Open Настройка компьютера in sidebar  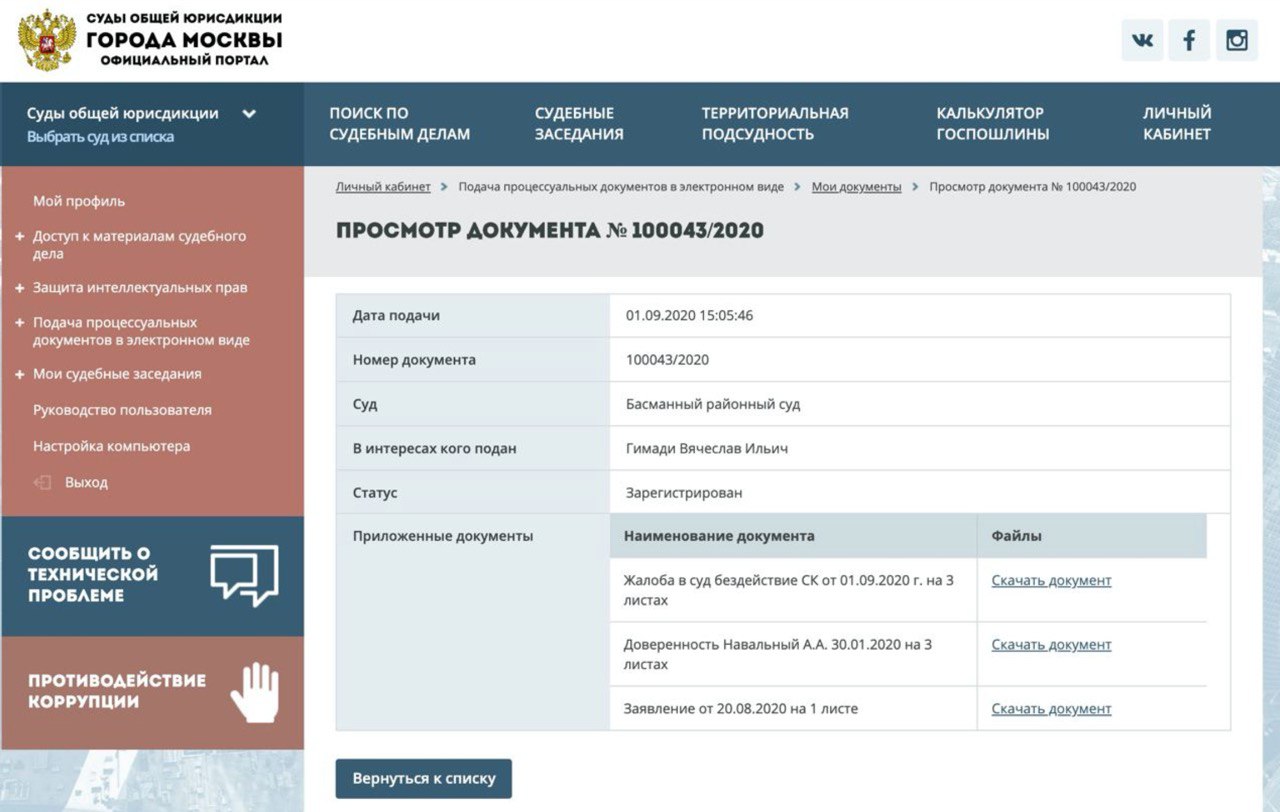111,446
